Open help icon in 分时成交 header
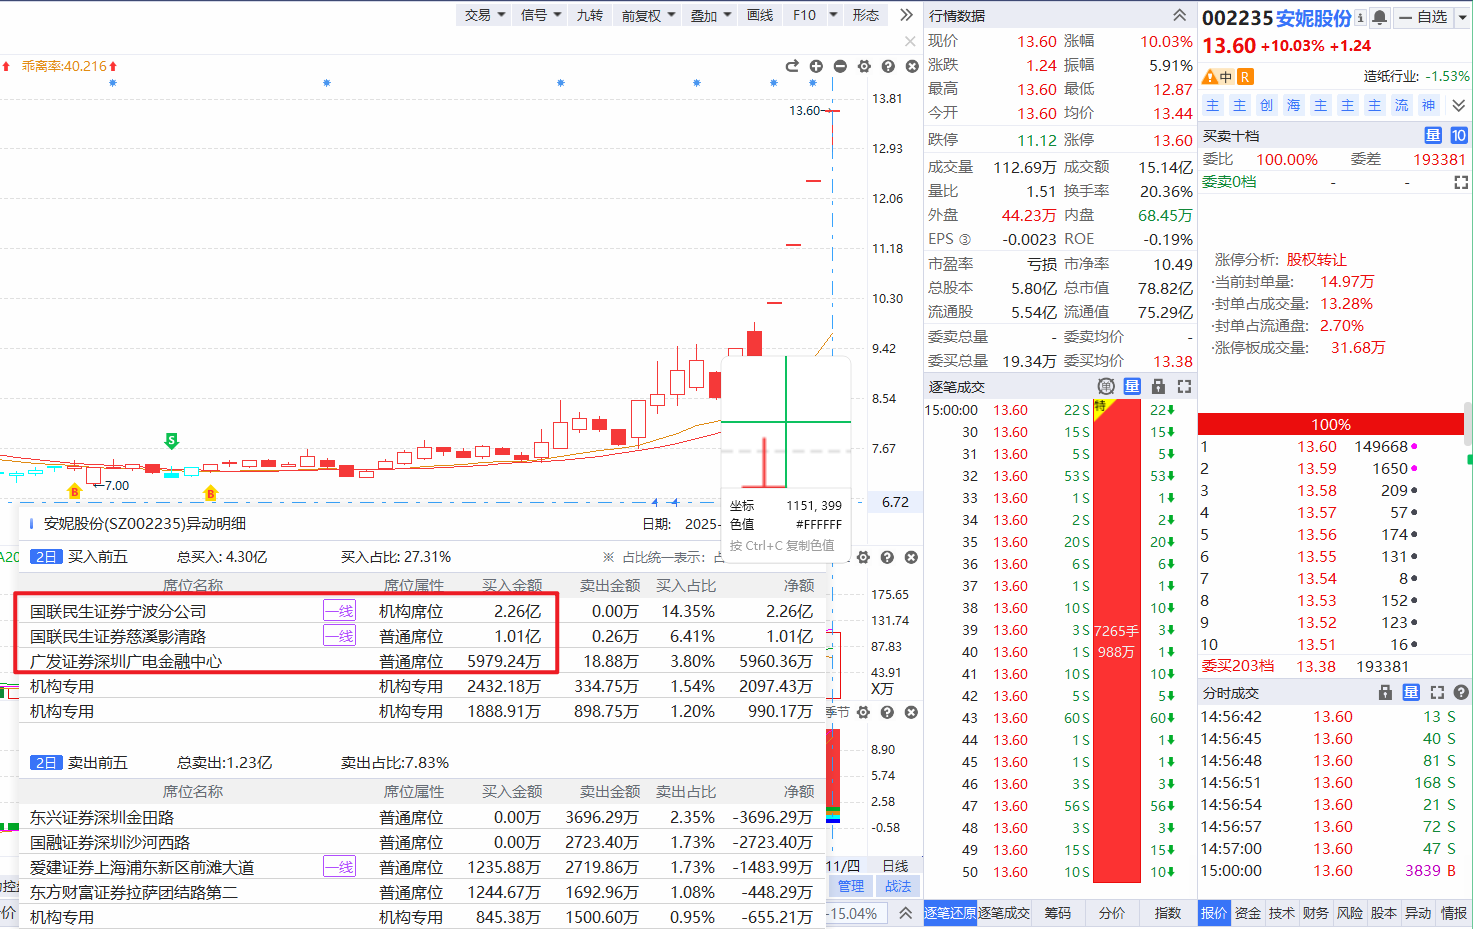1473x929 pixels. 1461,692
